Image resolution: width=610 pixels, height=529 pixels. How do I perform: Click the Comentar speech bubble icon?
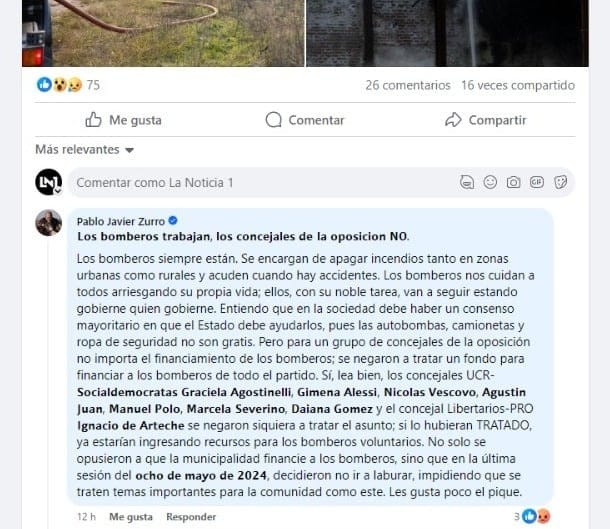[273, 120]
